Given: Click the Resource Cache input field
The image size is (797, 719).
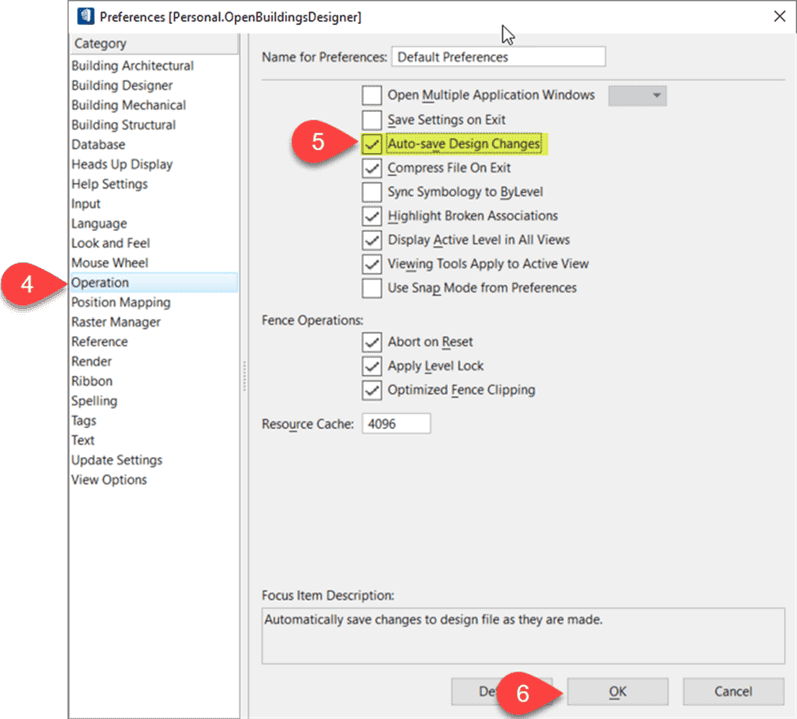Looking at the screenshot, I should click(x=396, y=424).
